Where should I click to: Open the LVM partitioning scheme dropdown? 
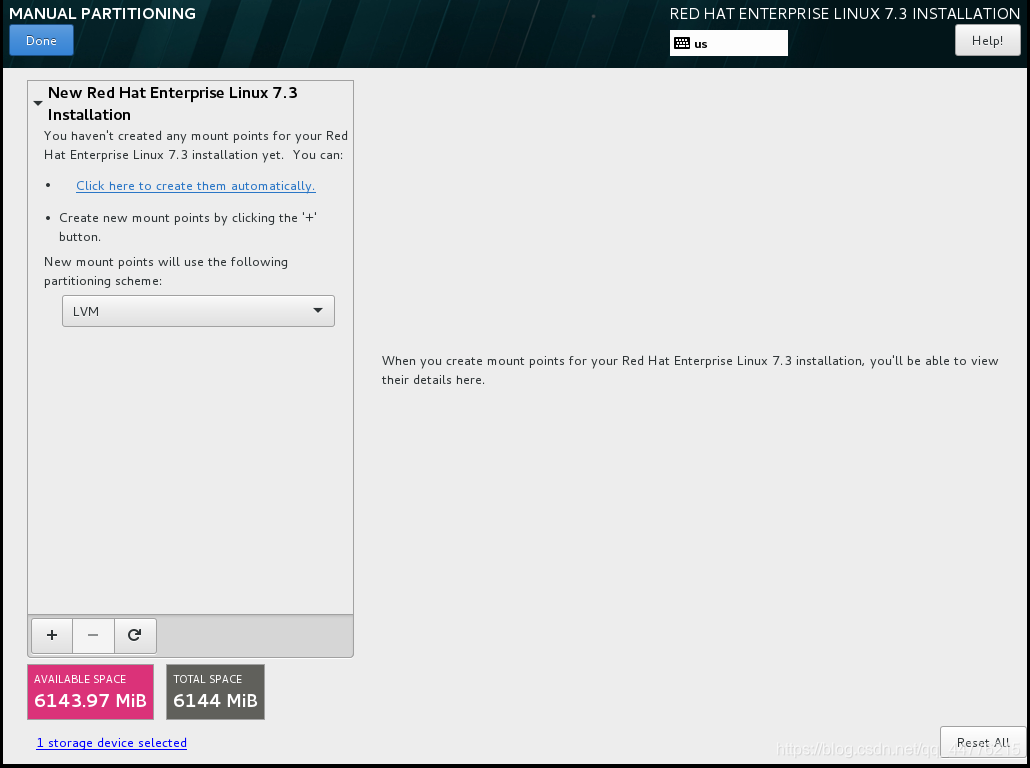click(198, 311)
